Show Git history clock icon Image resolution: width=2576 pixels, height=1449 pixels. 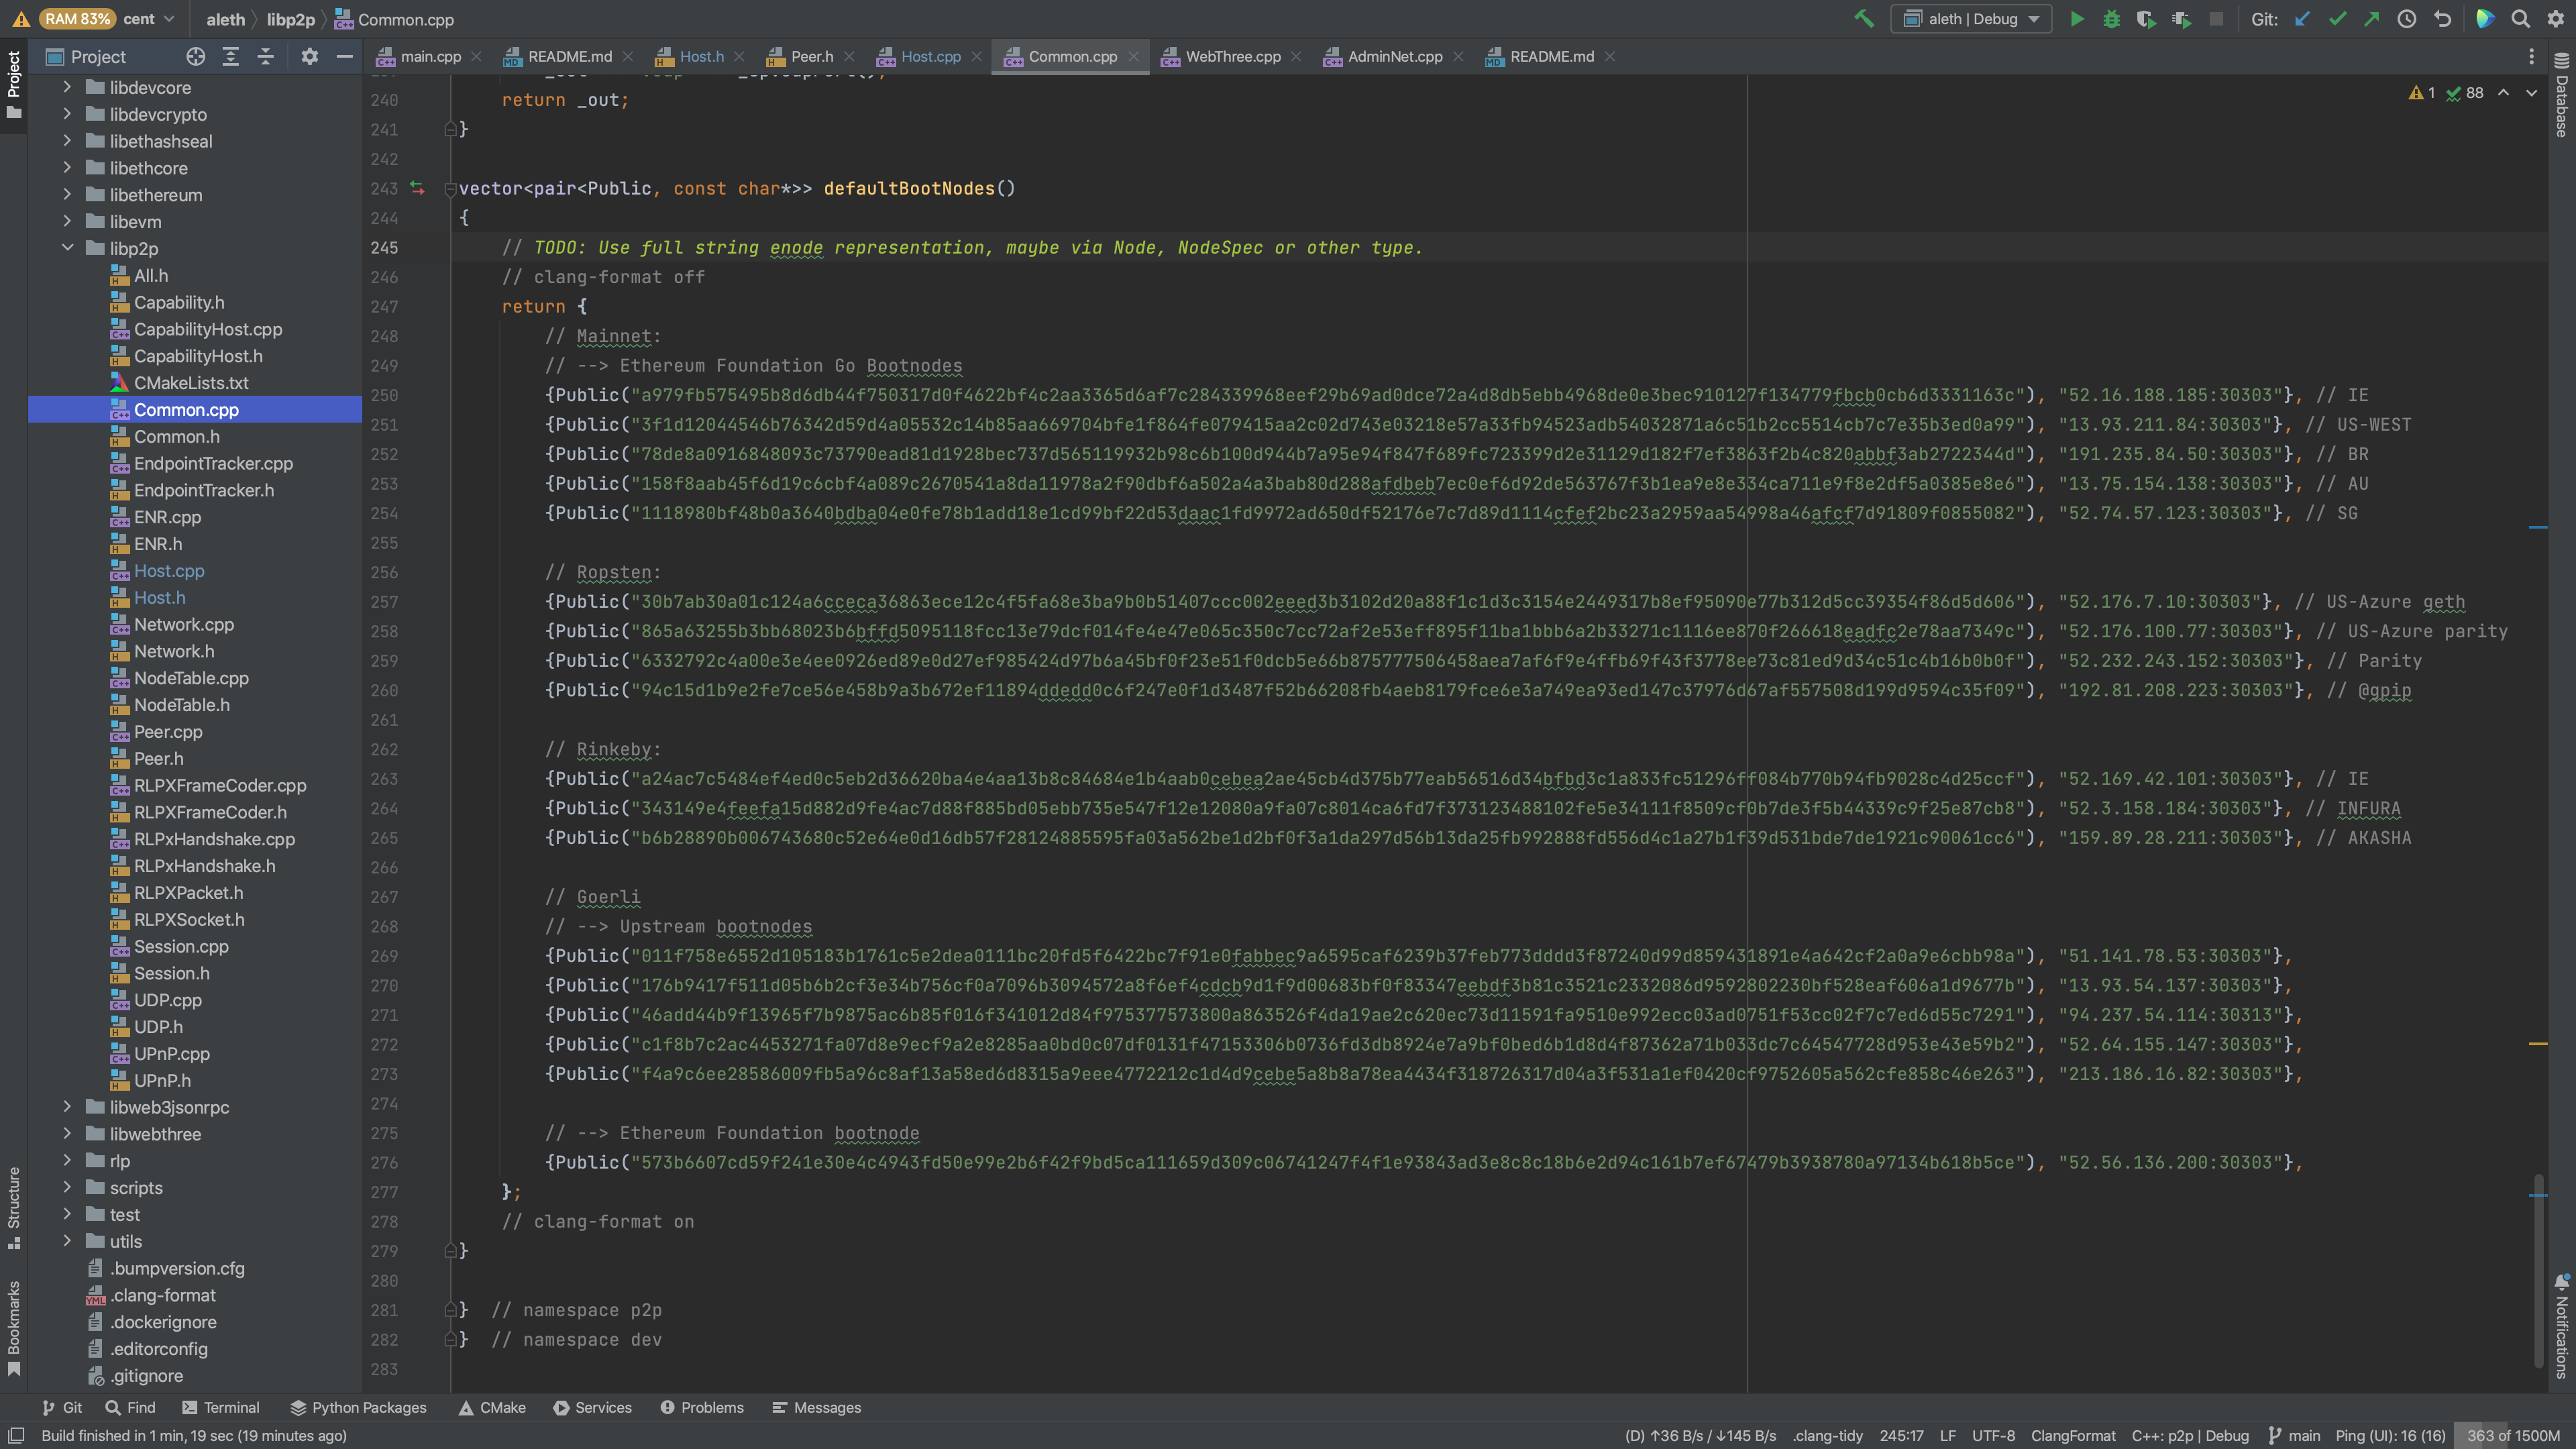[x=2407, y=19]
